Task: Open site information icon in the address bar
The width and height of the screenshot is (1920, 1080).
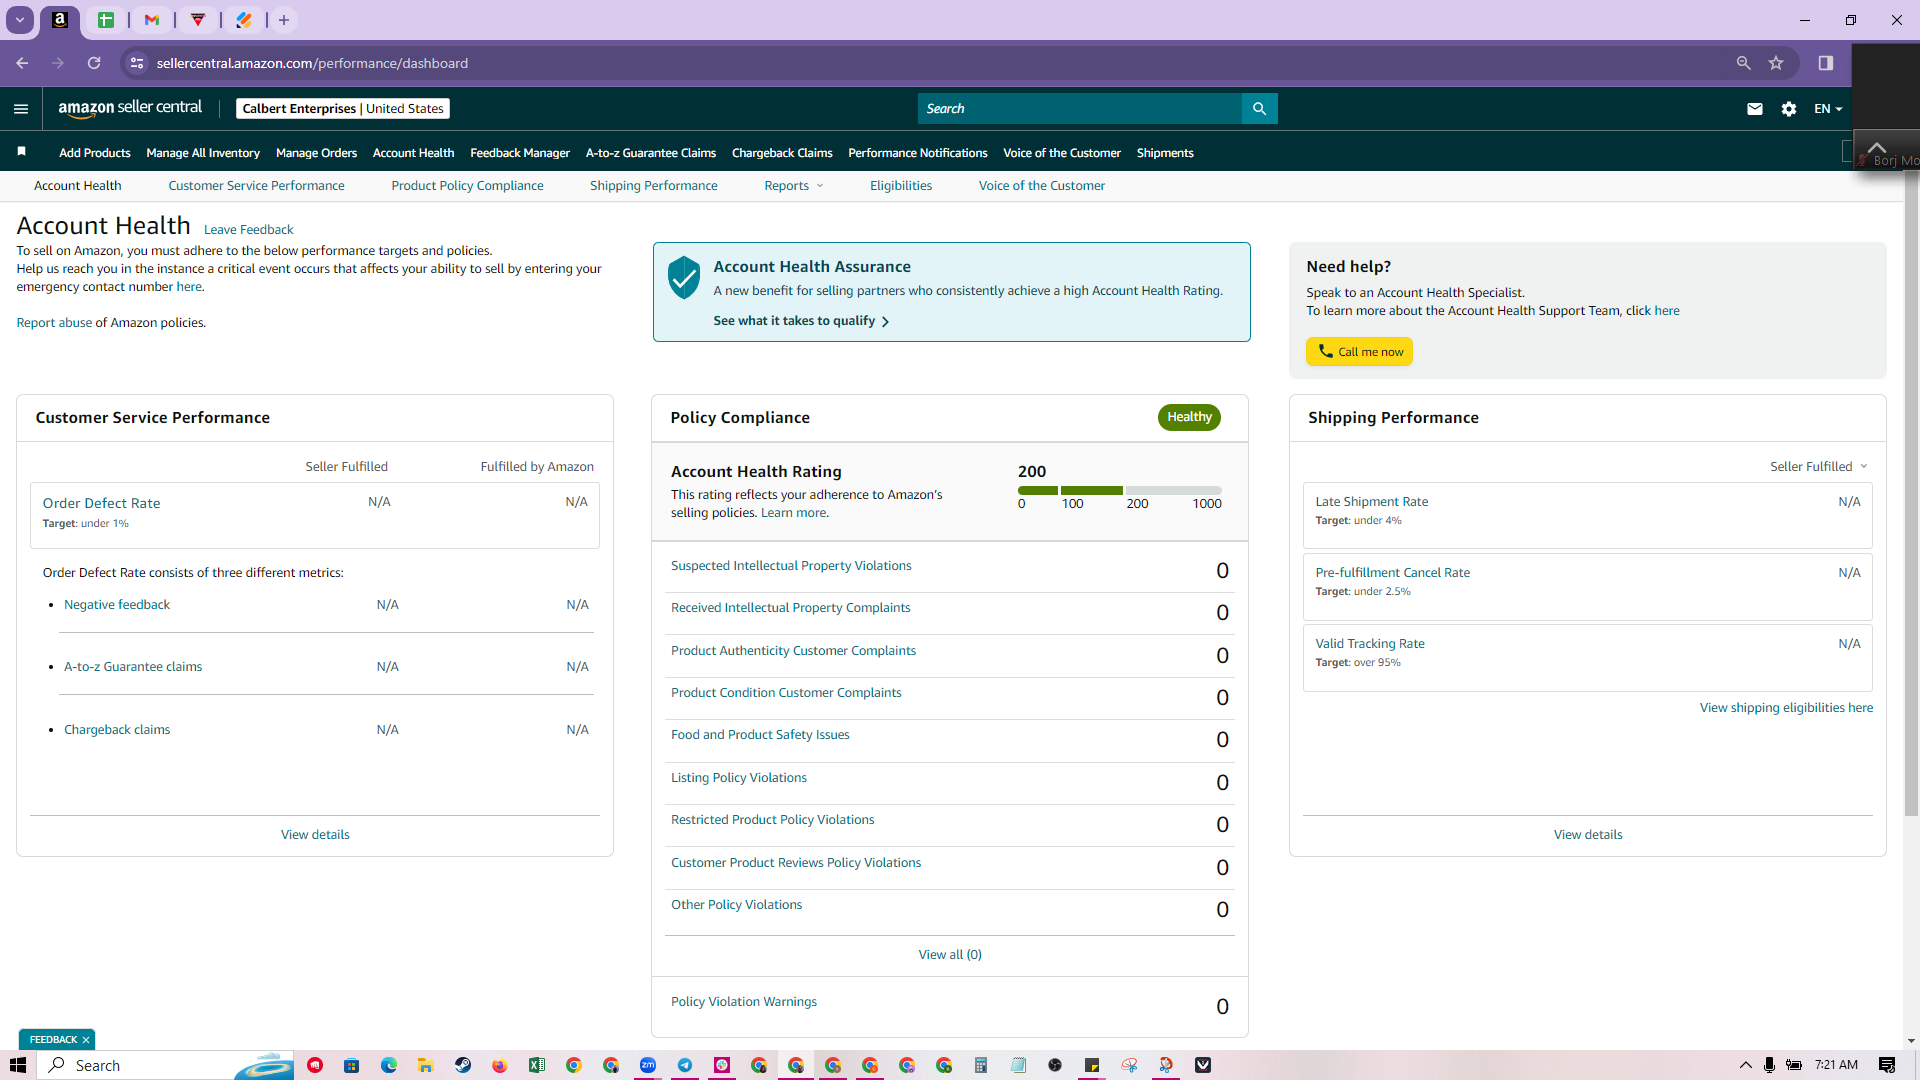Action: (137, 63)
